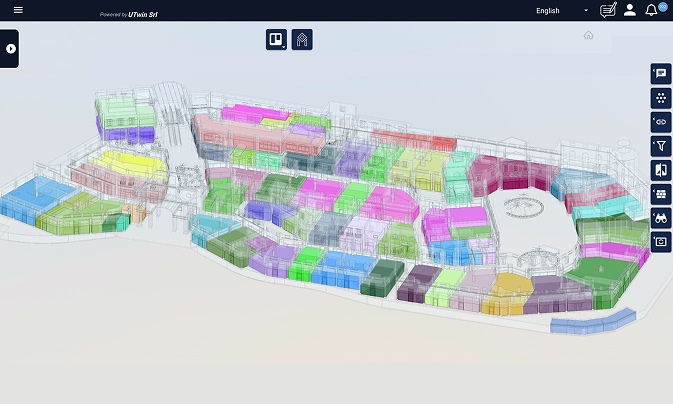Click the building arch view icon
The height and width of the screenshot is (404, 673).
(x=302, y=40)
